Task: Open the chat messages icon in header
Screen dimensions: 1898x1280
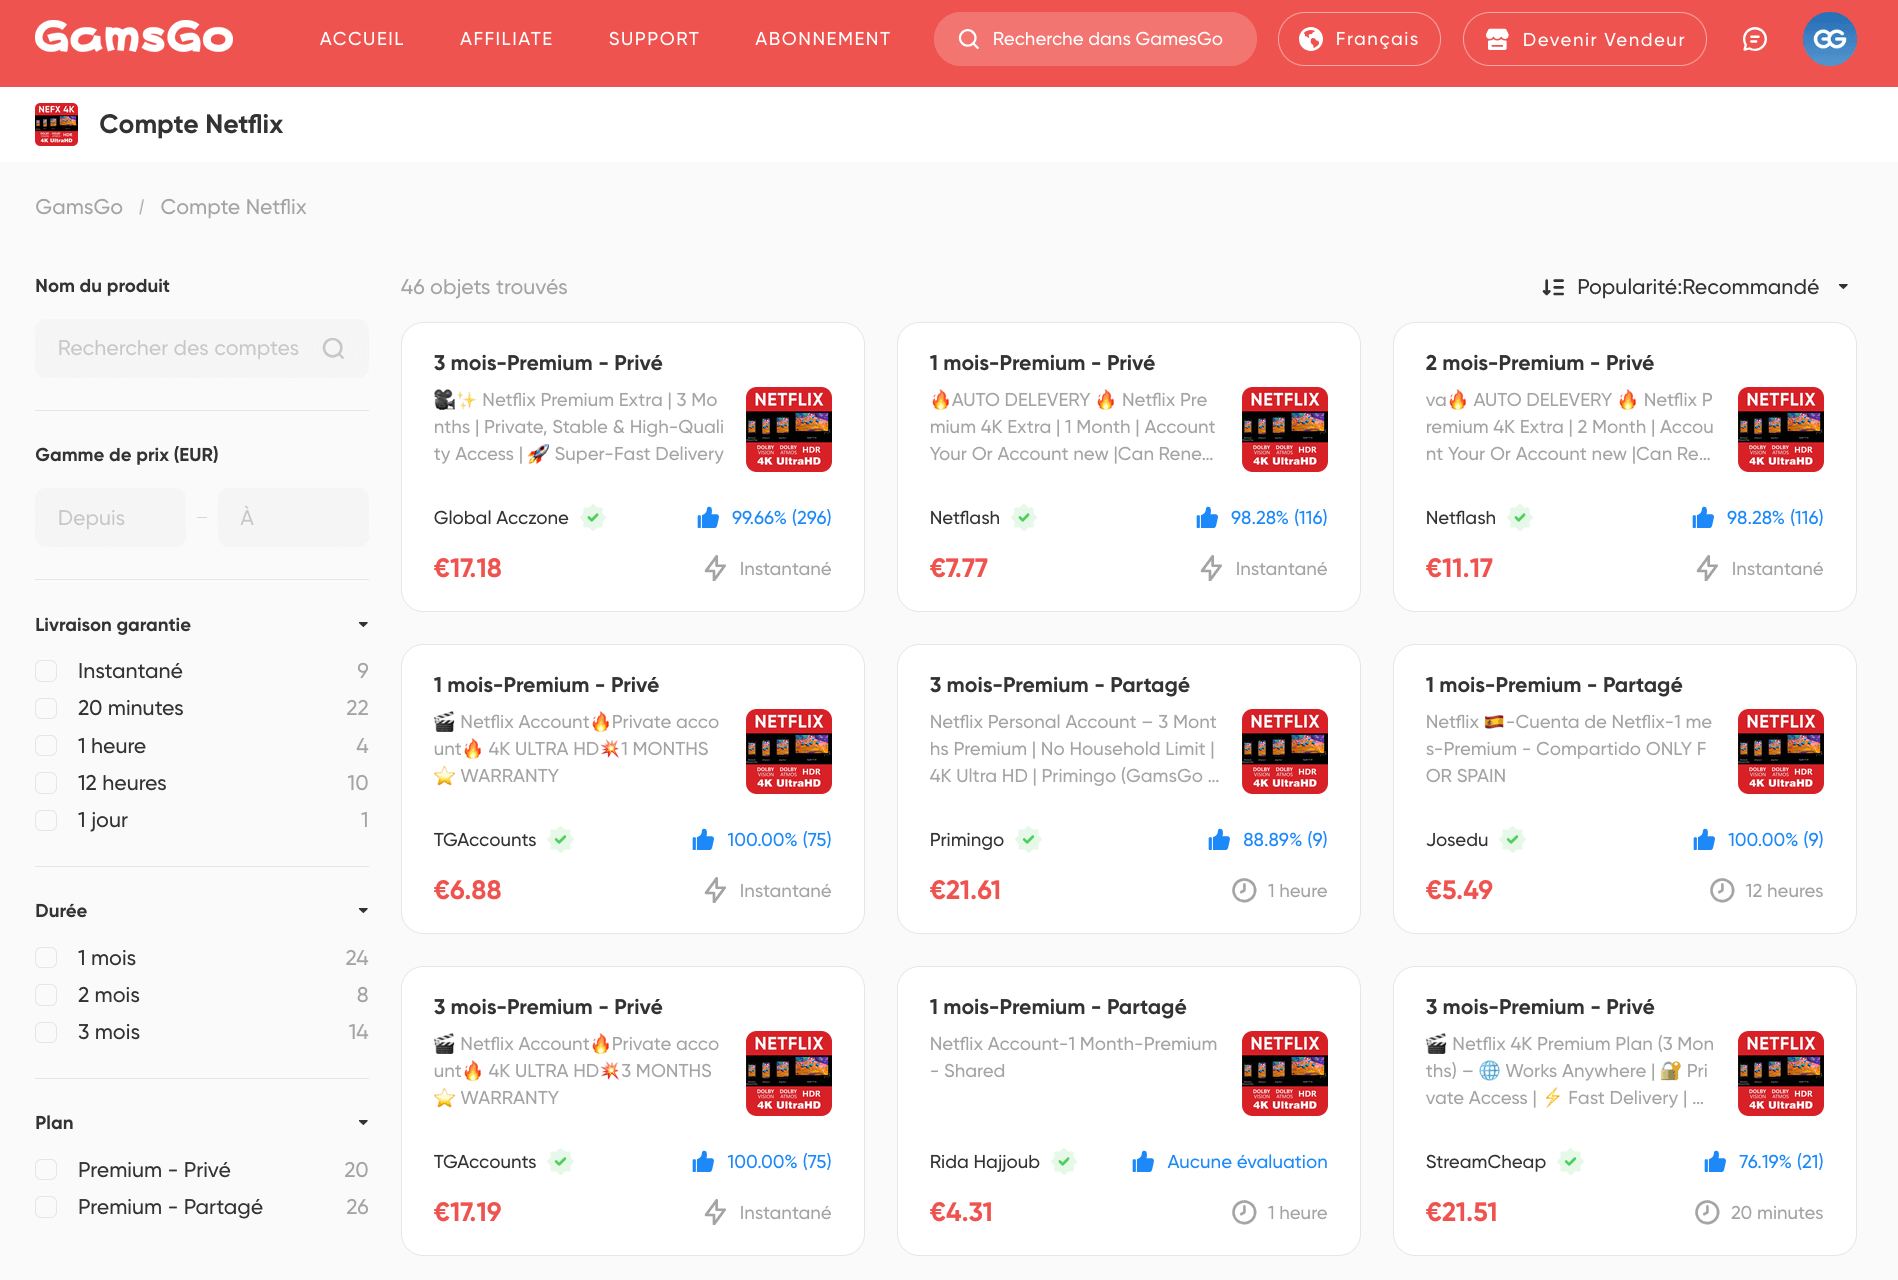Action: pyautogui.click(x=1754, y=39)
